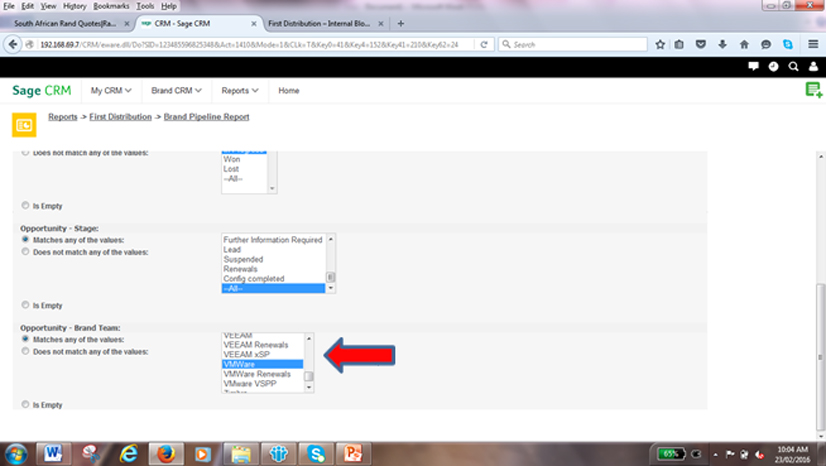Click the yellow Reports icon beside breadcrumb
Image resolution: width=826 pixels, height=466 pixels.
click(x=24, y=125)
